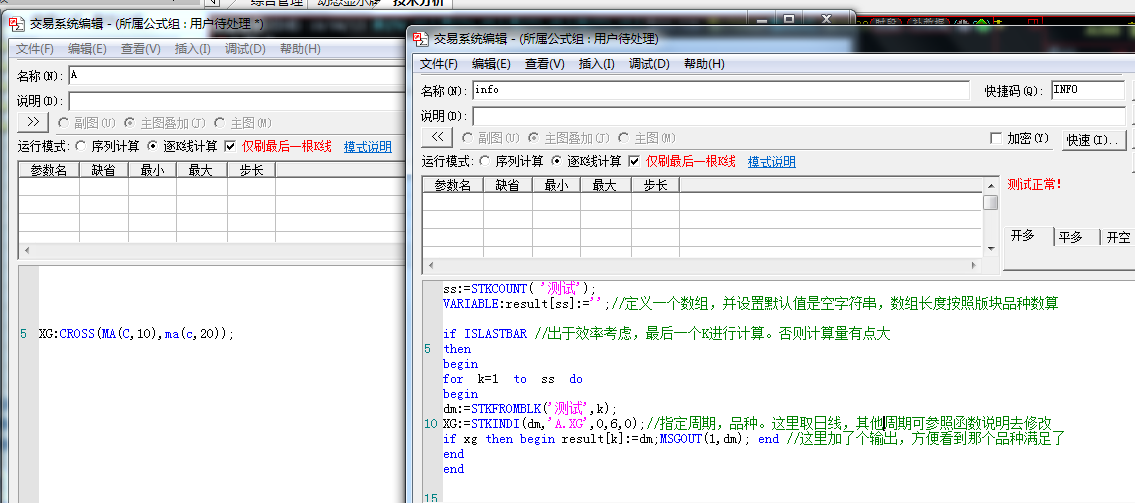Viewport: 1135px width, 503px height.
Task: Collapse panel with << button in info window
Action: coord(436,137)
